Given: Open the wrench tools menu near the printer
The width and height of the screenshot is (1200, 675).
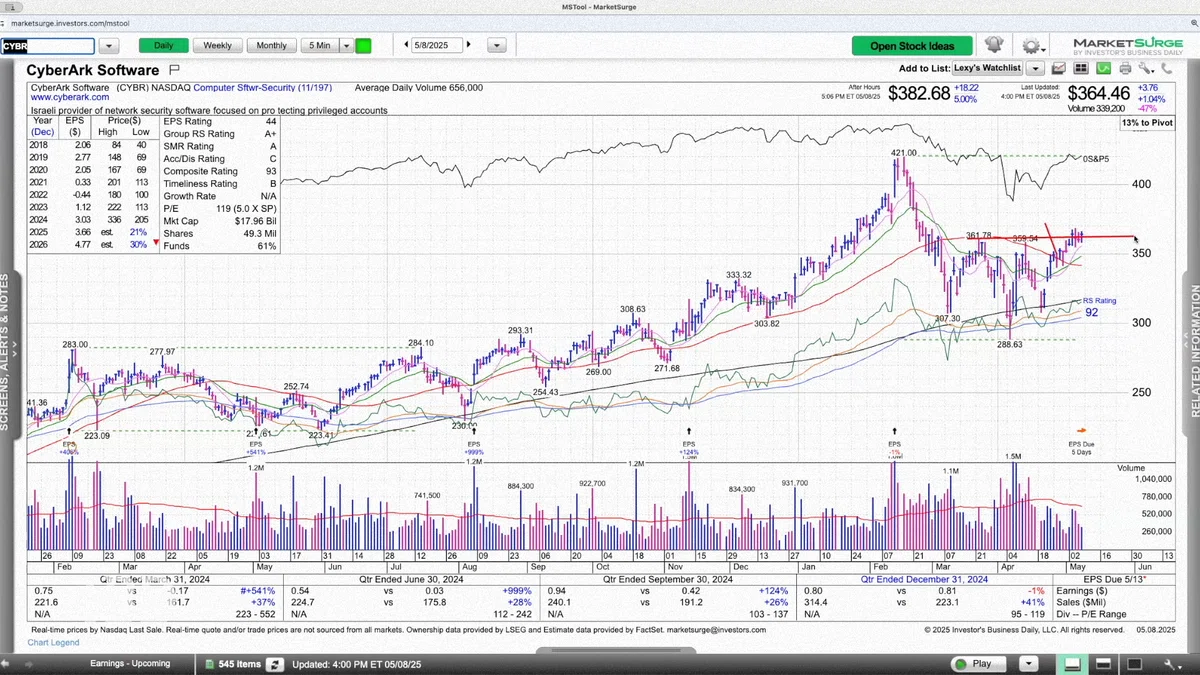Looking at the screenshot, I should click(1146, 68).
